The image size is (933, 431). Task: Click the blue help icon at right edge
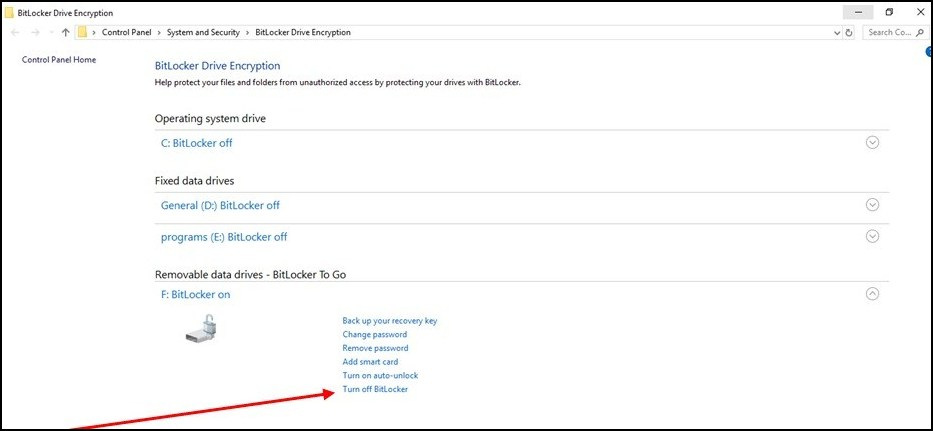tap(929, 52)
